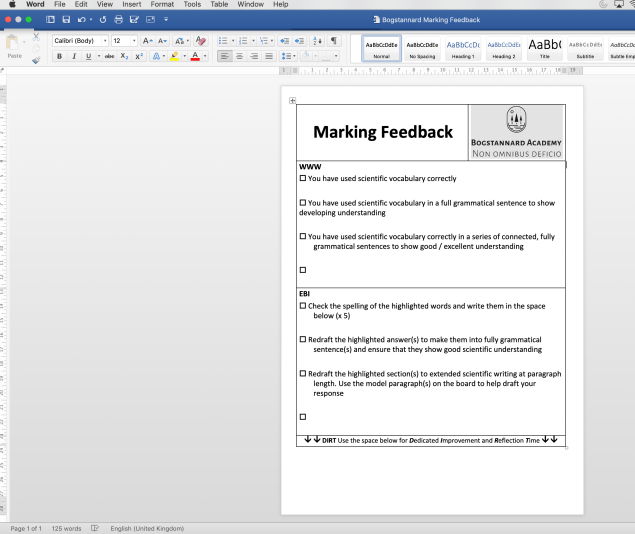The width and height of the screenshot is (635, 534).
Task: Open the Insert menu
Action: coord(131,5)
